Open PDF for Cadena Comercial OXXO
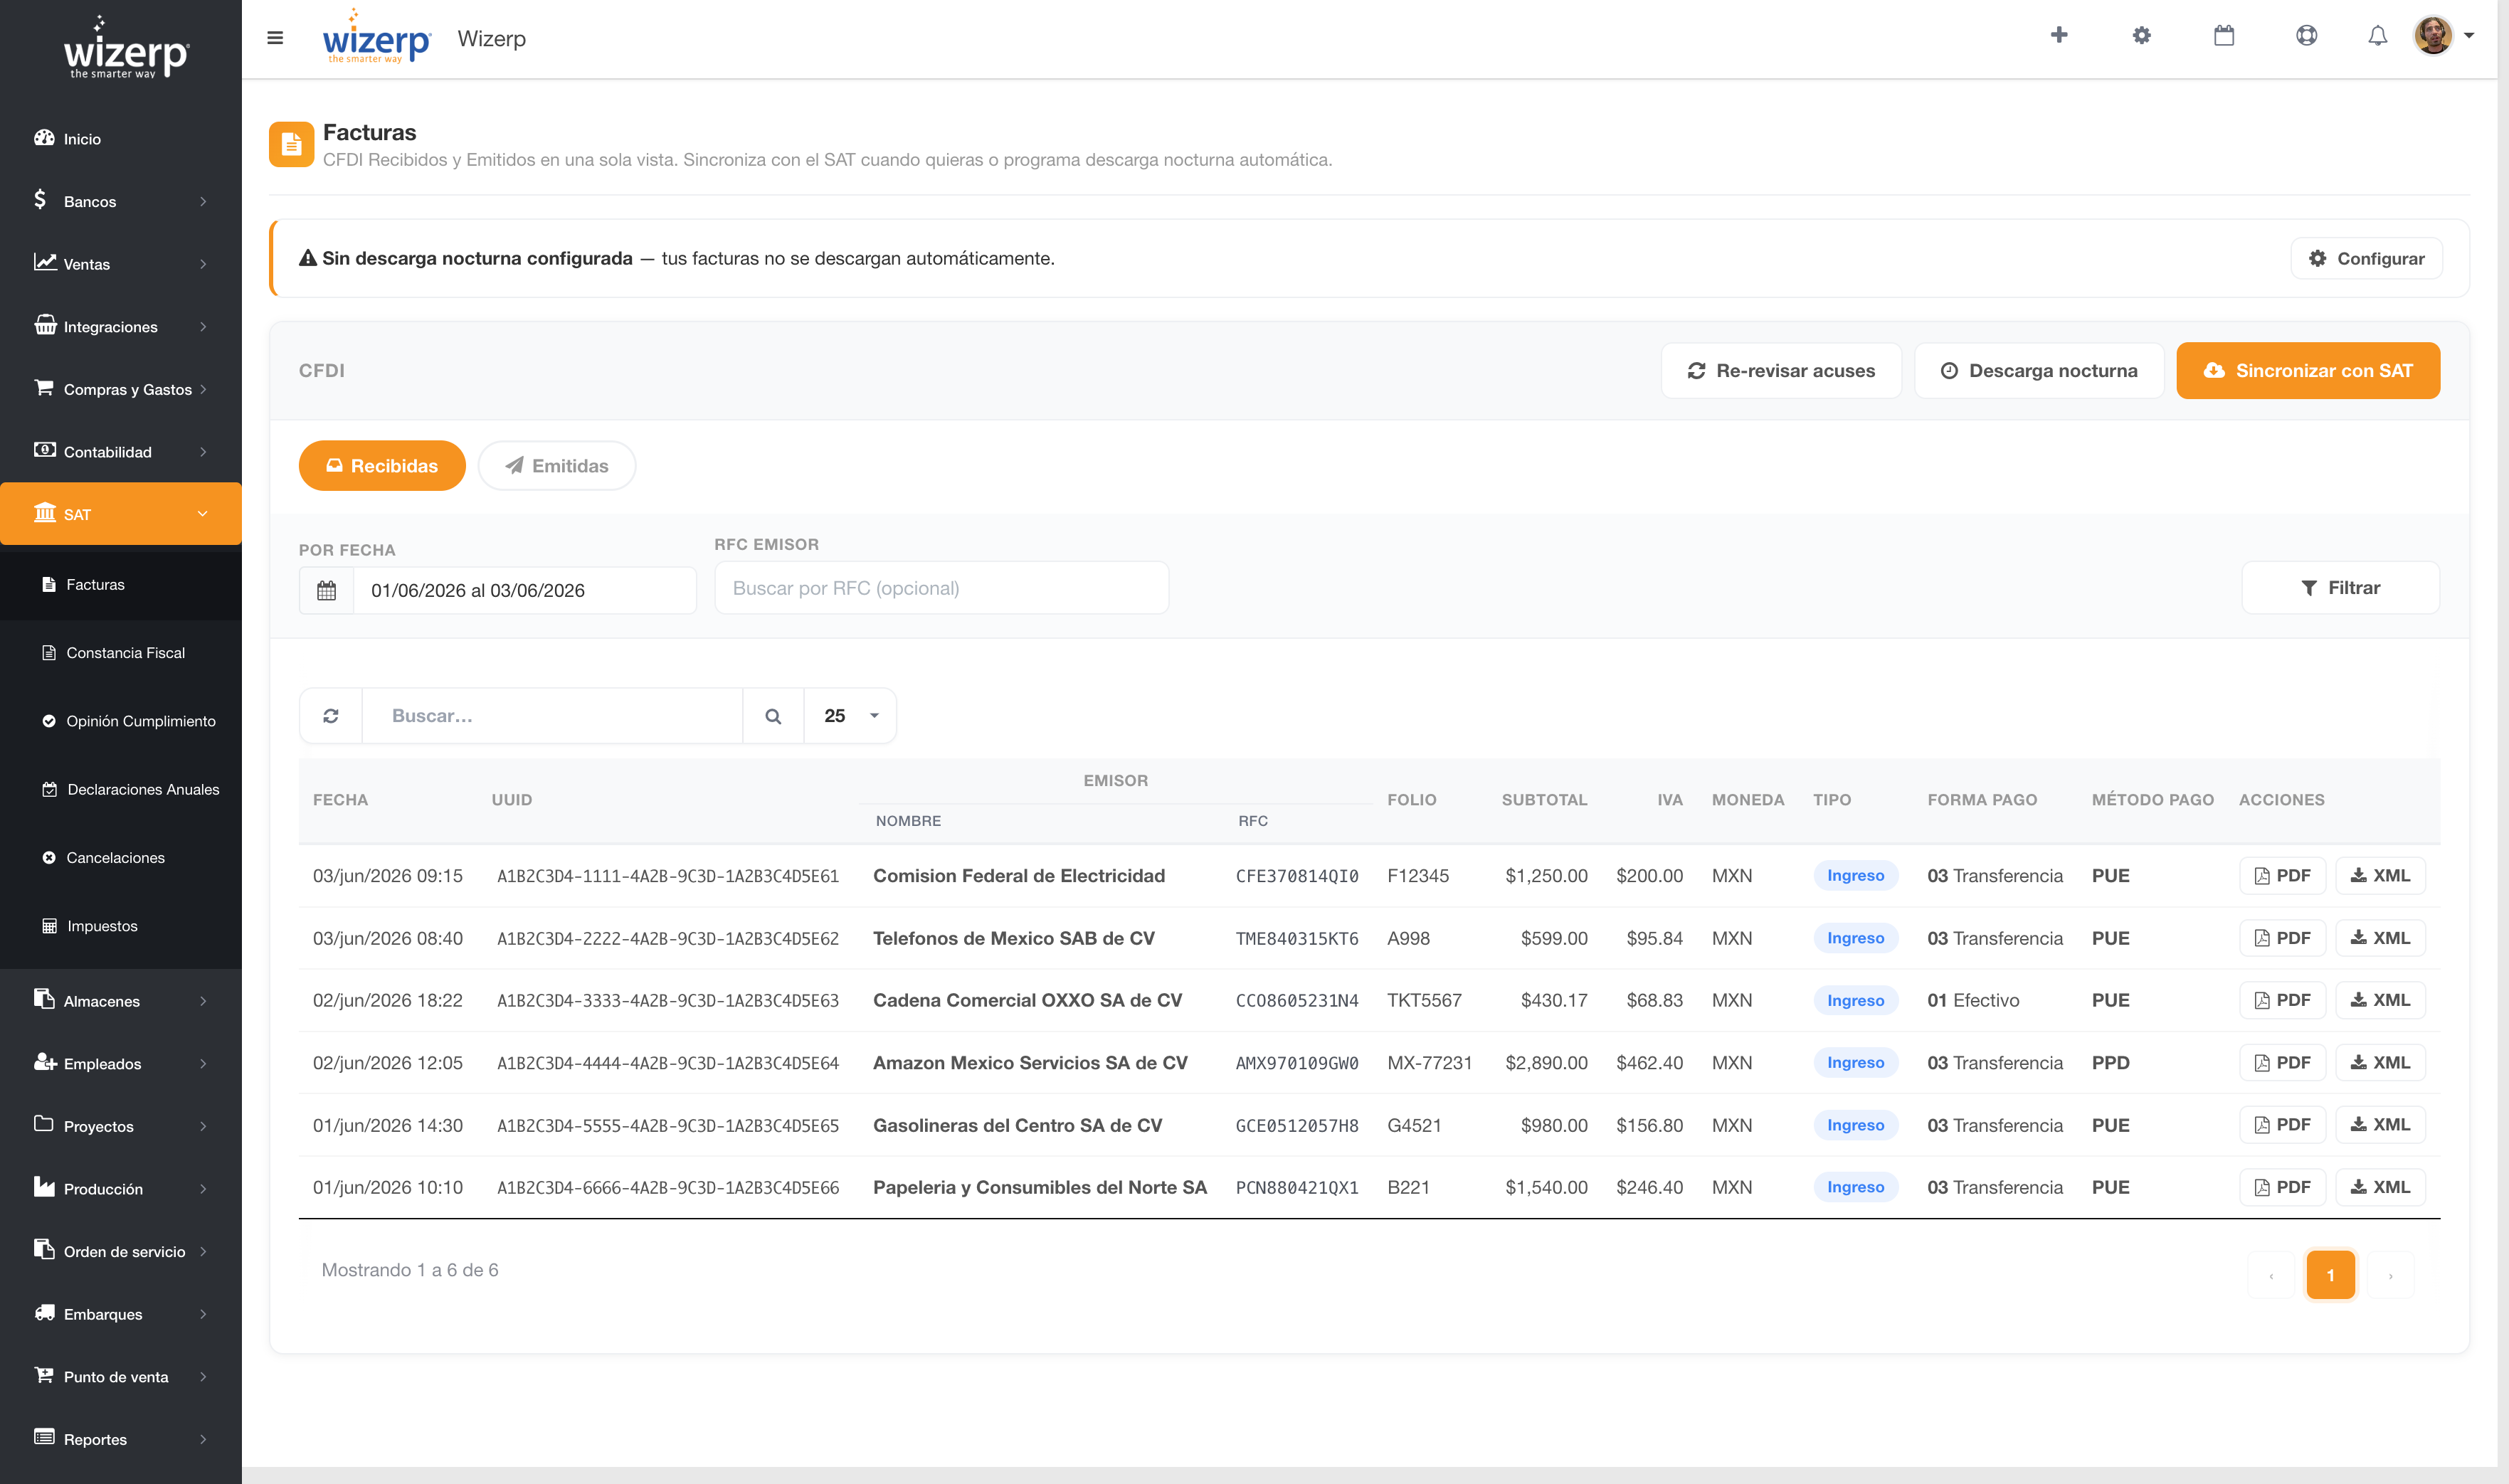The image size is (2509, 1484). [x=2282, y=1000]
